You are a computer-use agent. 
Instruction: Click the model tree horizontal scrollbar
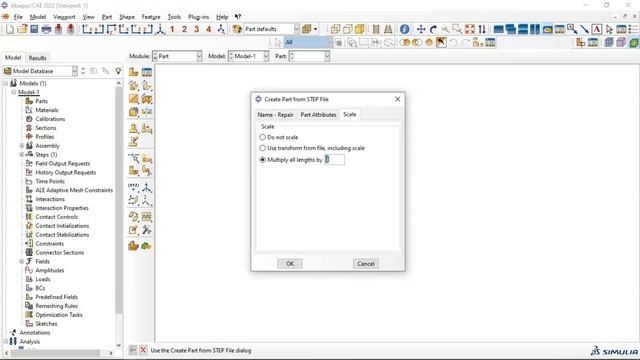(x=55, y=353)
